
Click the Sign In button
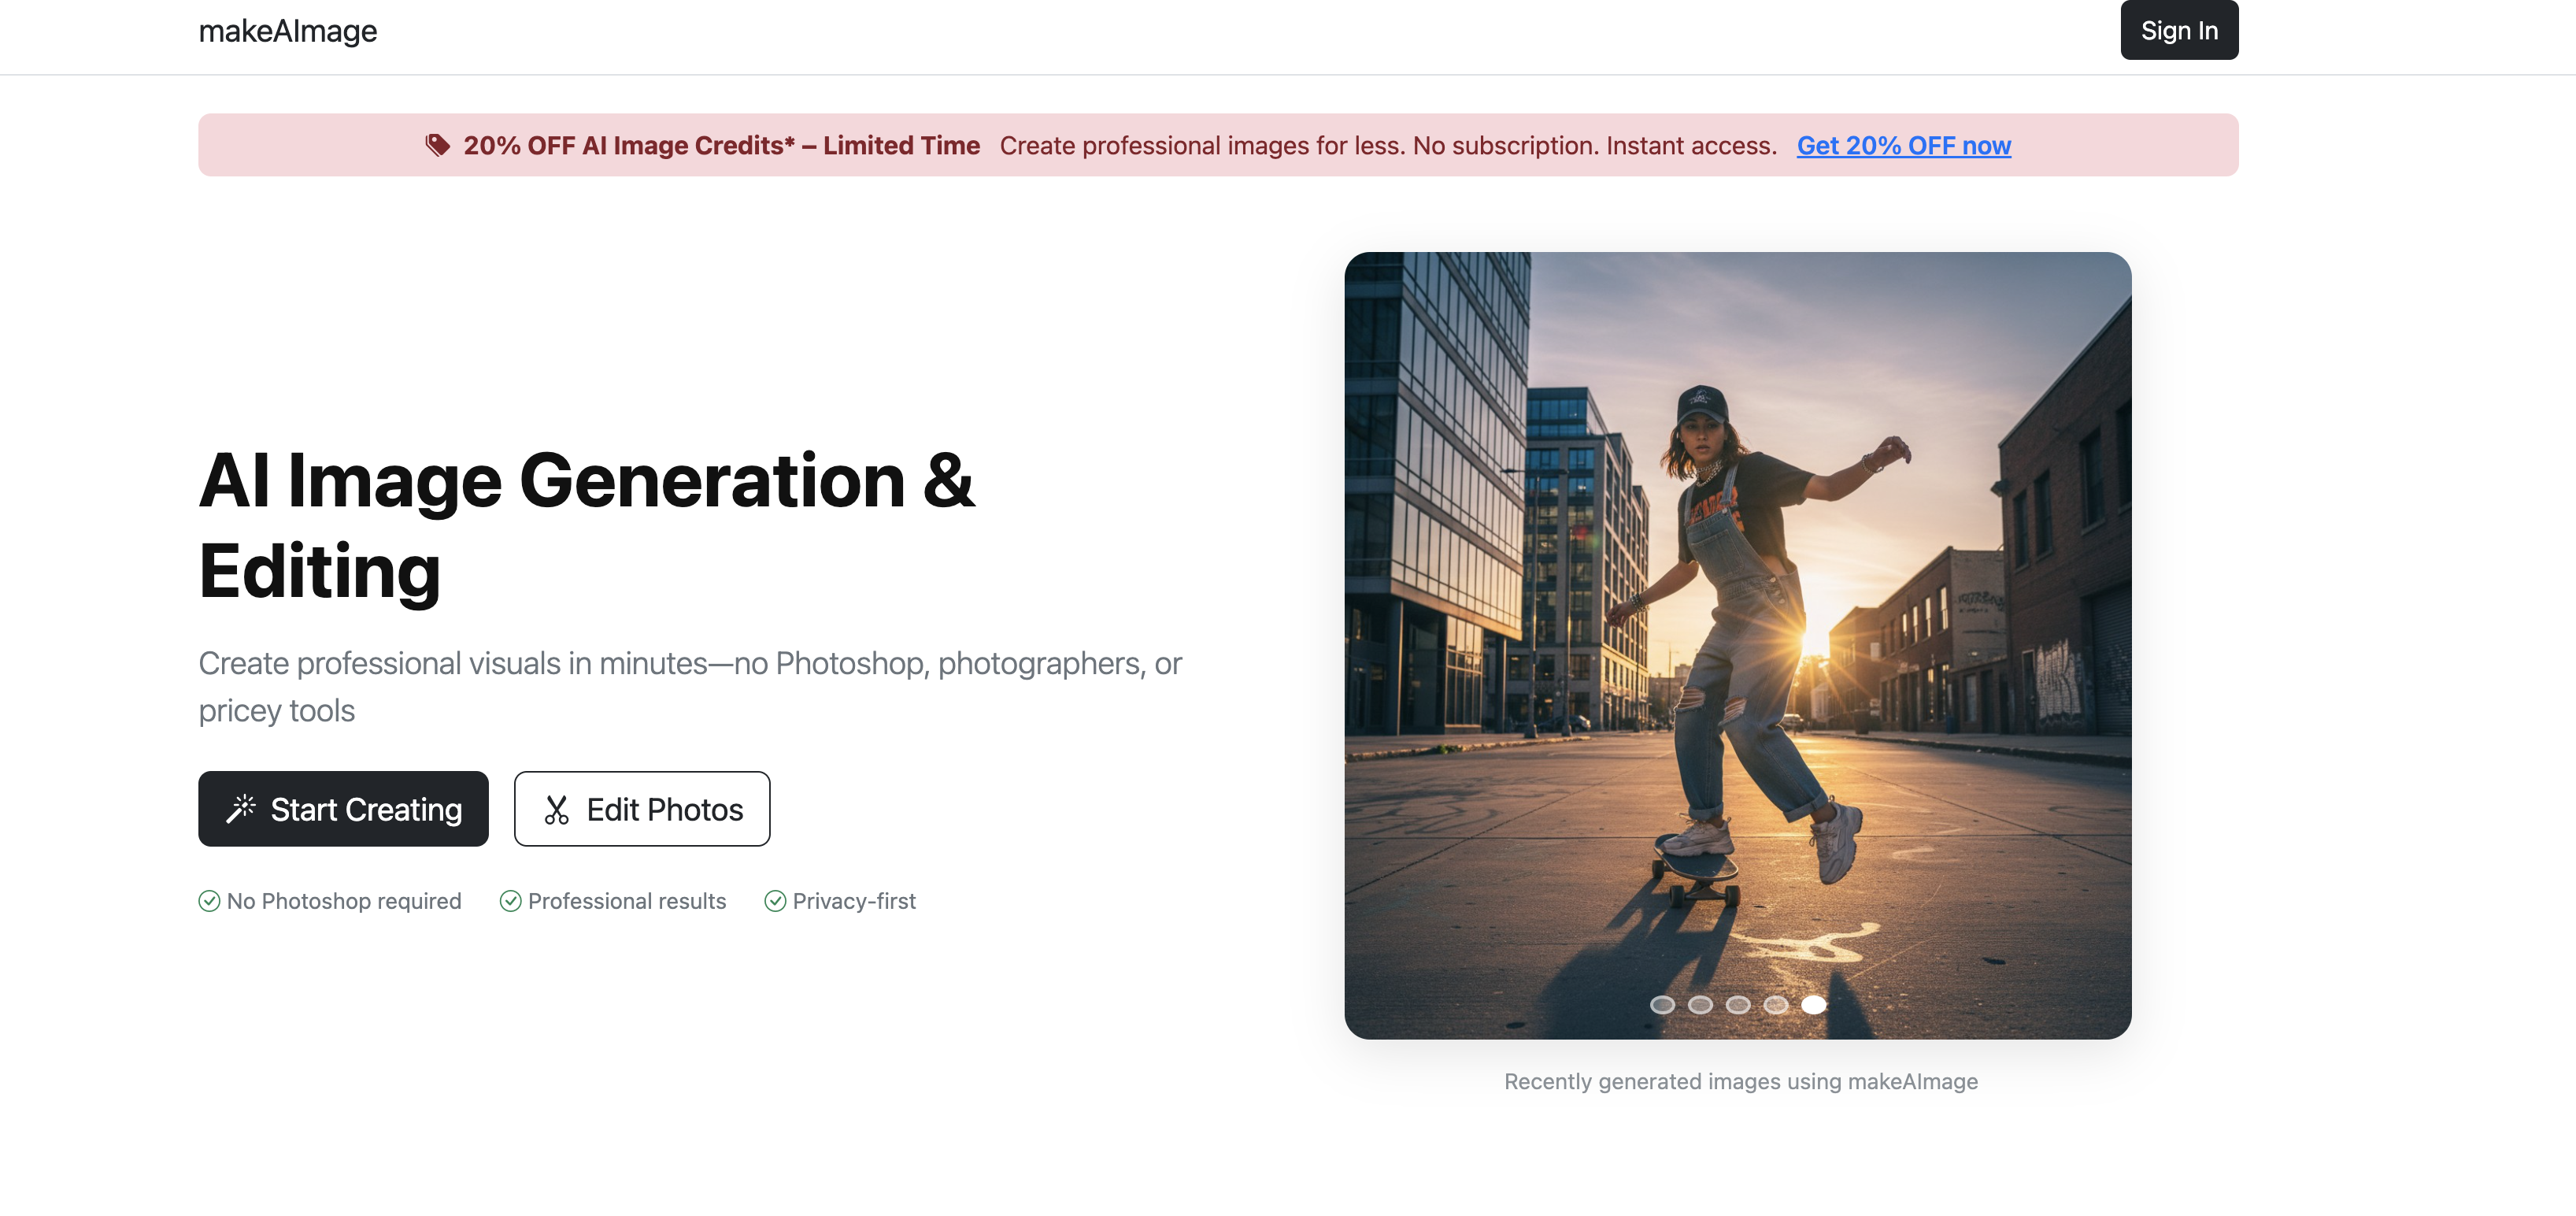click(2179, 30)
